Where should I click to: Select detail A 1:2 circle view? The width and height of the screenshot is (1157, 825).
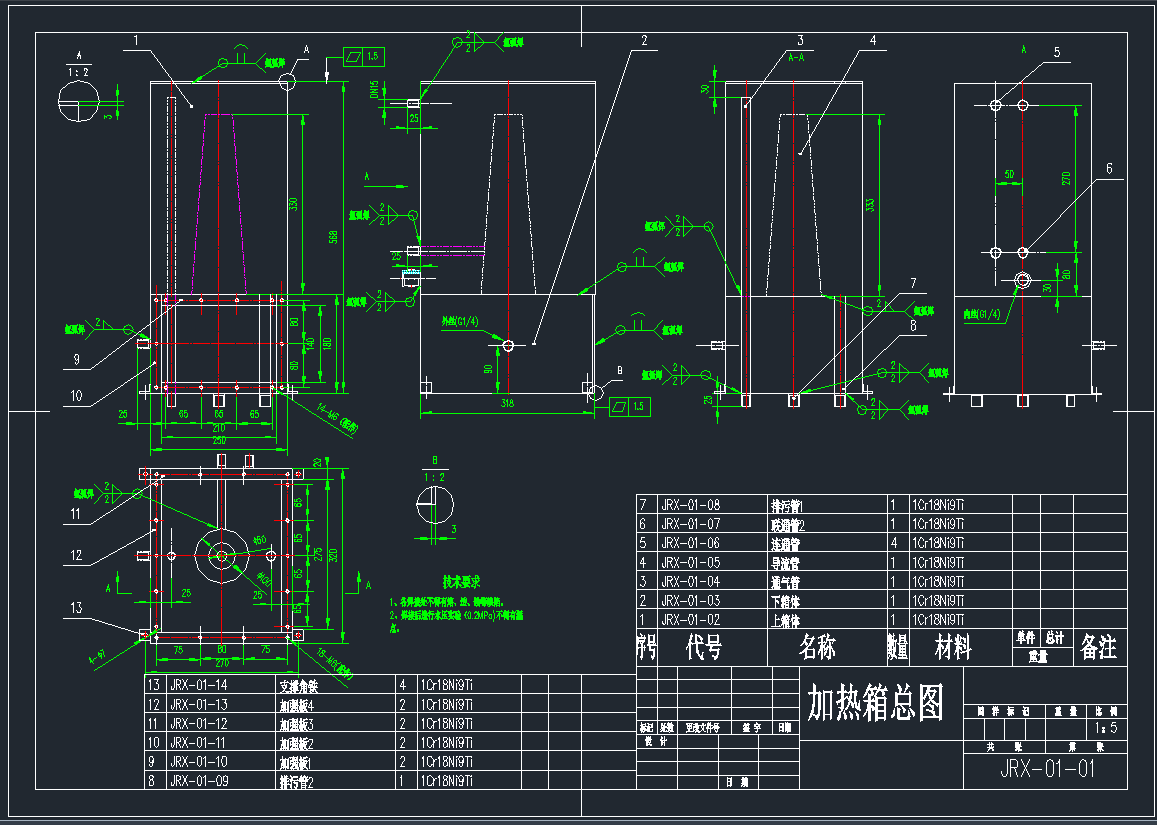[79, 100]
